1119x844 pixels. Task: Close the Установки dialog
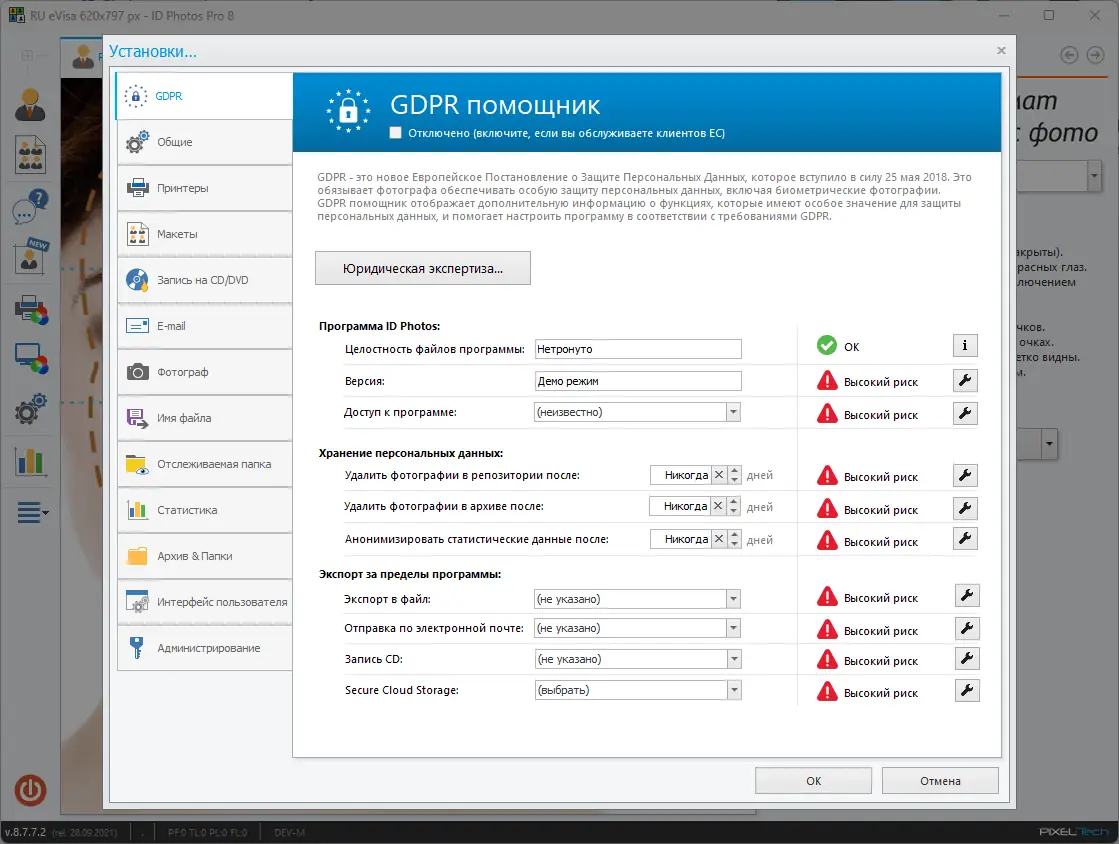pos(1001,51)
